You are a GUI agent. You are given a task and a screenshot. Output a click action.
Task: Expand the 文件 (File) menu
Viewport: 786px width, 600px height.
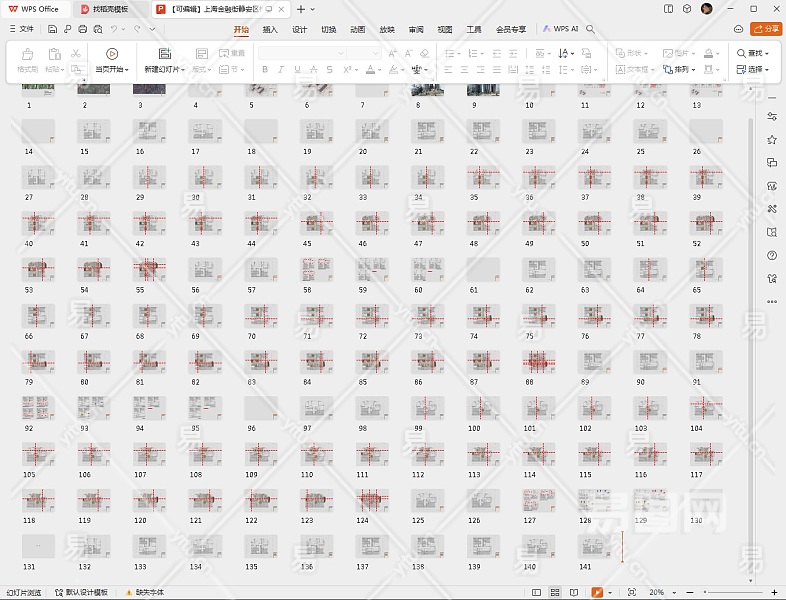pyautogui.click(x=21, y=29)
